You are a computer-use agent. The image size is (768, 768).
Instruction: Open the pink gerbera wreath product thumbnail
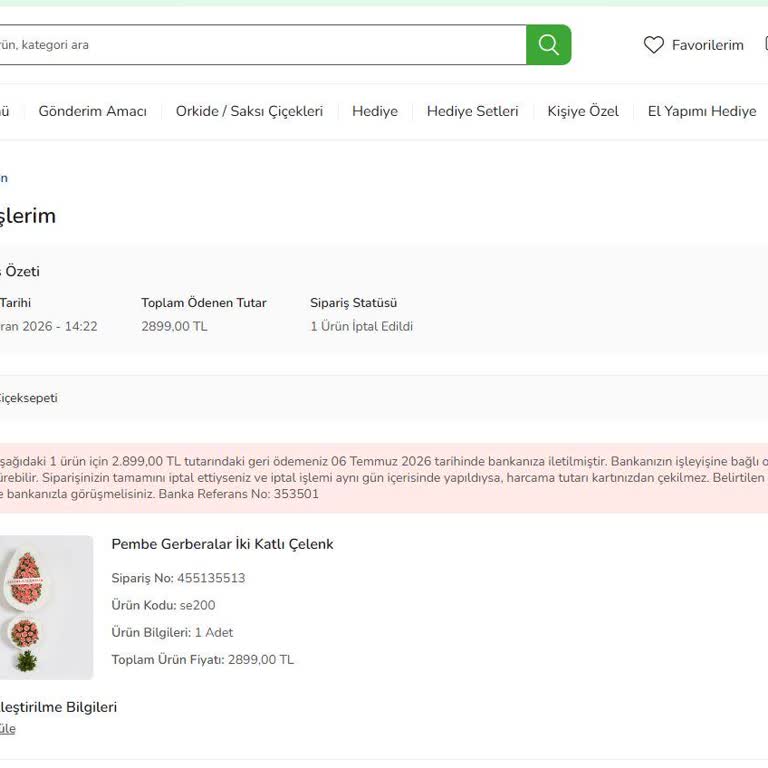(x=46, y=607)
